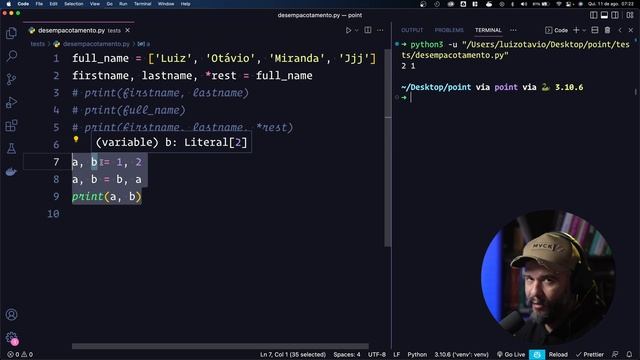Image resolution: width=640 pixels, height=360 pixels.
Task: Change end of line sequence LF
Action: pyautogui.click(x=396, y=354)
